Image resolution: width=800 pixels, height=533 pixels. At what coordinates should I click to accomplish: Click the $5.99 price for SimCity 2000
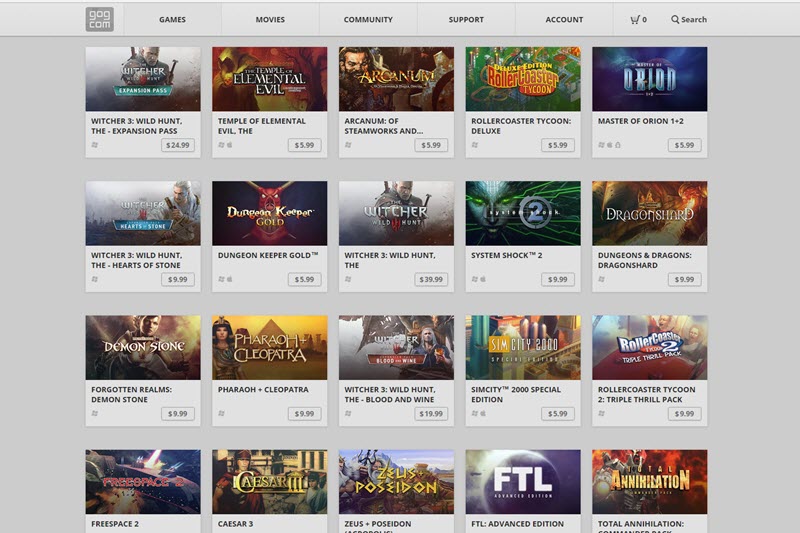(x=558, y=414)
